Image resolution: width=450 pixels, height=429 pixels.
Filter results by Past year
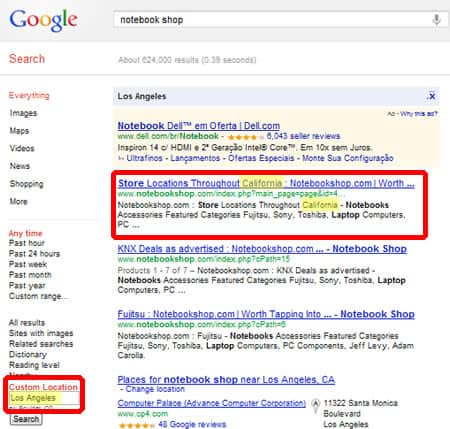tap(27, 286)
